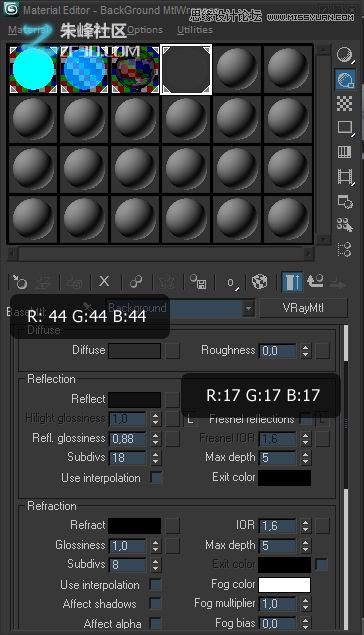The height and width of the screenshot is (635, 364).
Task: Click the refraction IOR 1,6 field
Action: [x=277, y=526]
